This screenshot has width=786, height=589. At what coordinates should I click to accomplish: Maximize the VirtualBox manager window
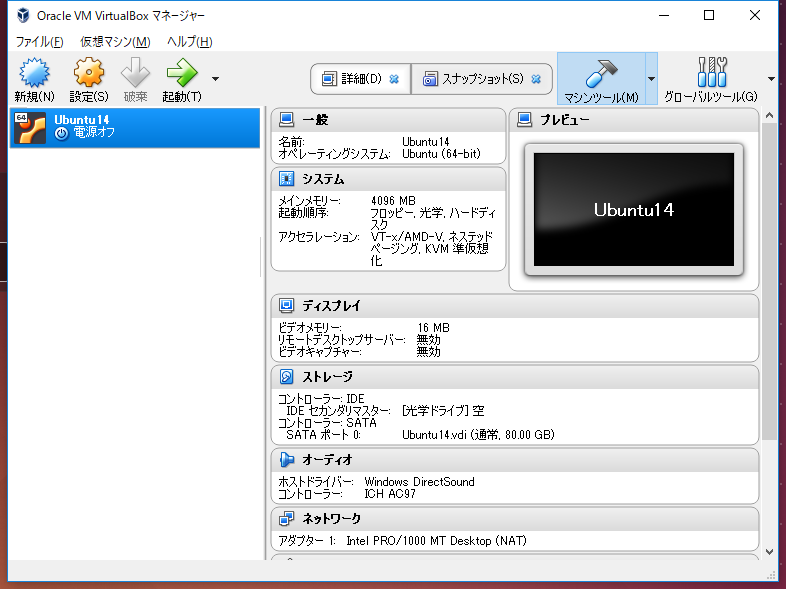click(709, 16)
